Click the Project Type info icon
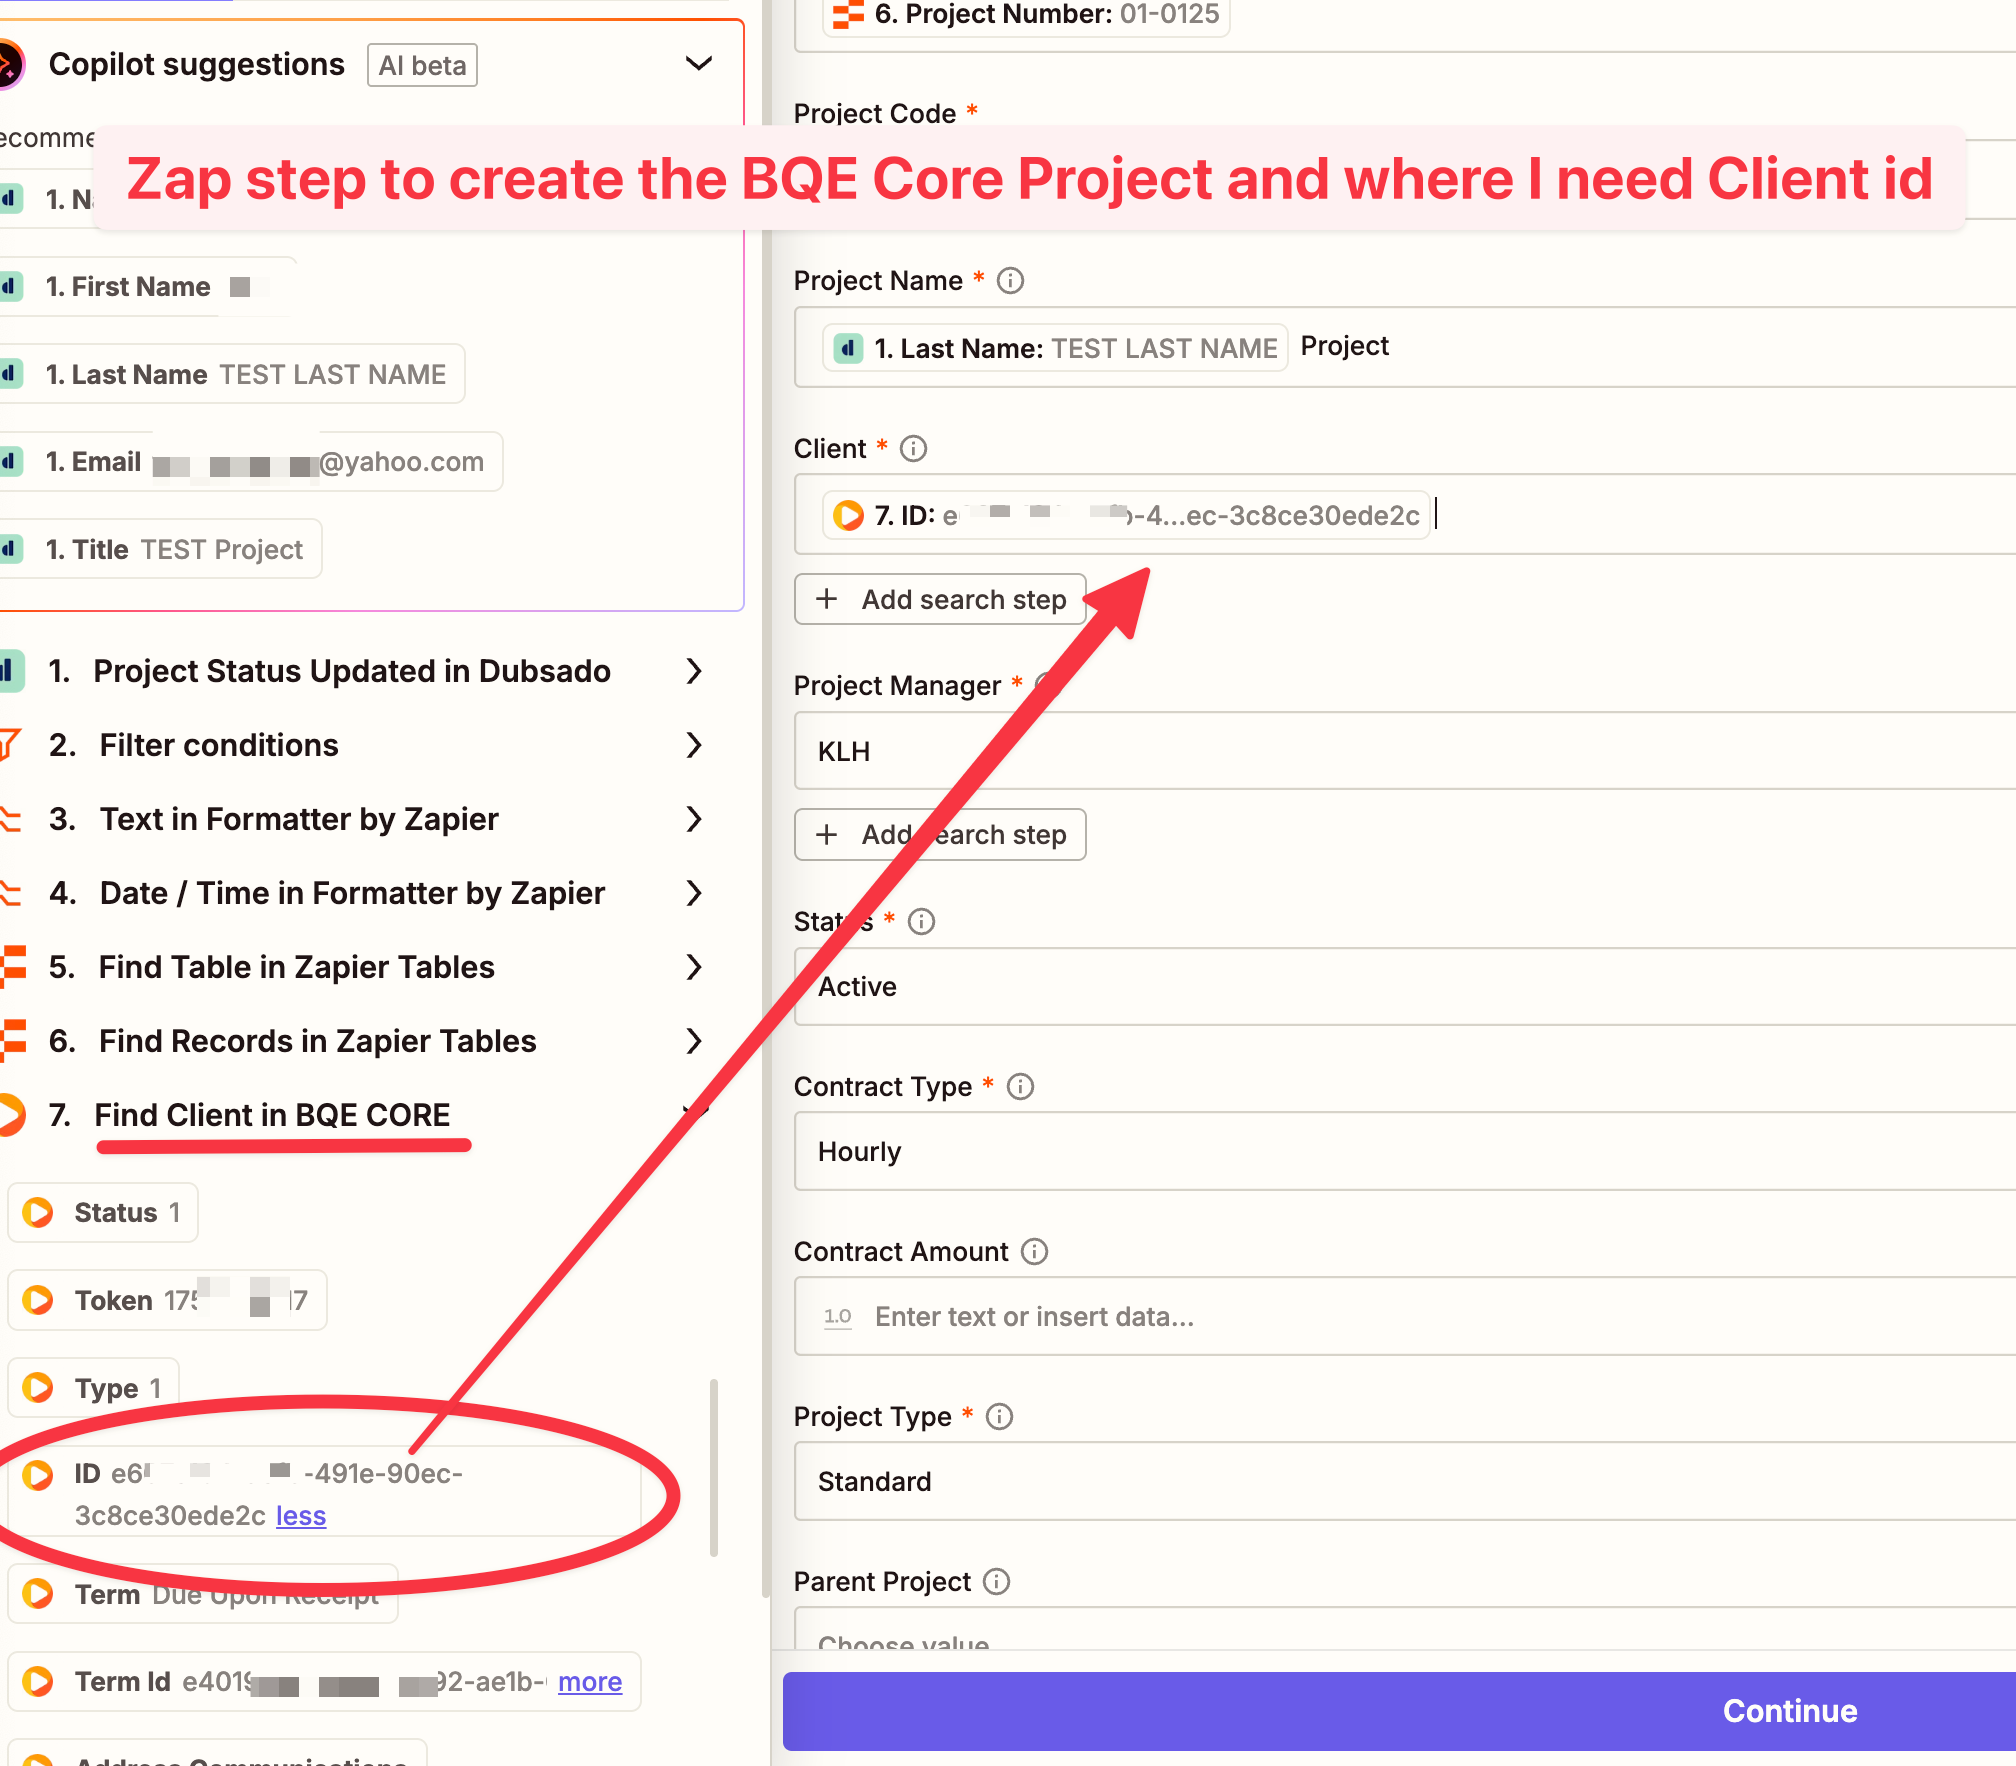The image size is (2016, 1766). click(999, 1416)
